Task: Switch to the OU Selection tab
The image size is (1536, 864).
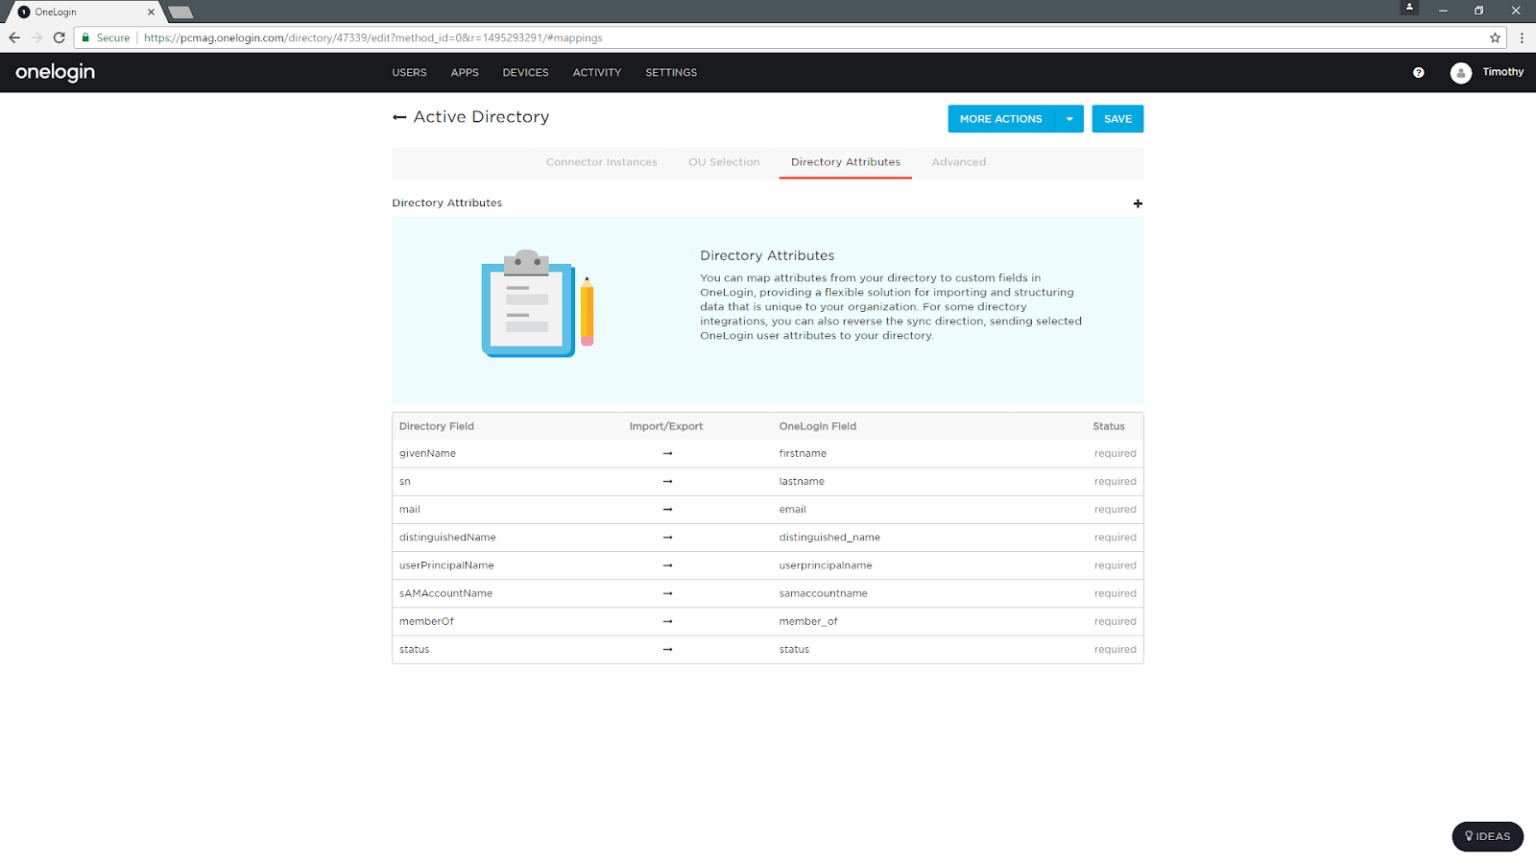Action: coord(723,161)
